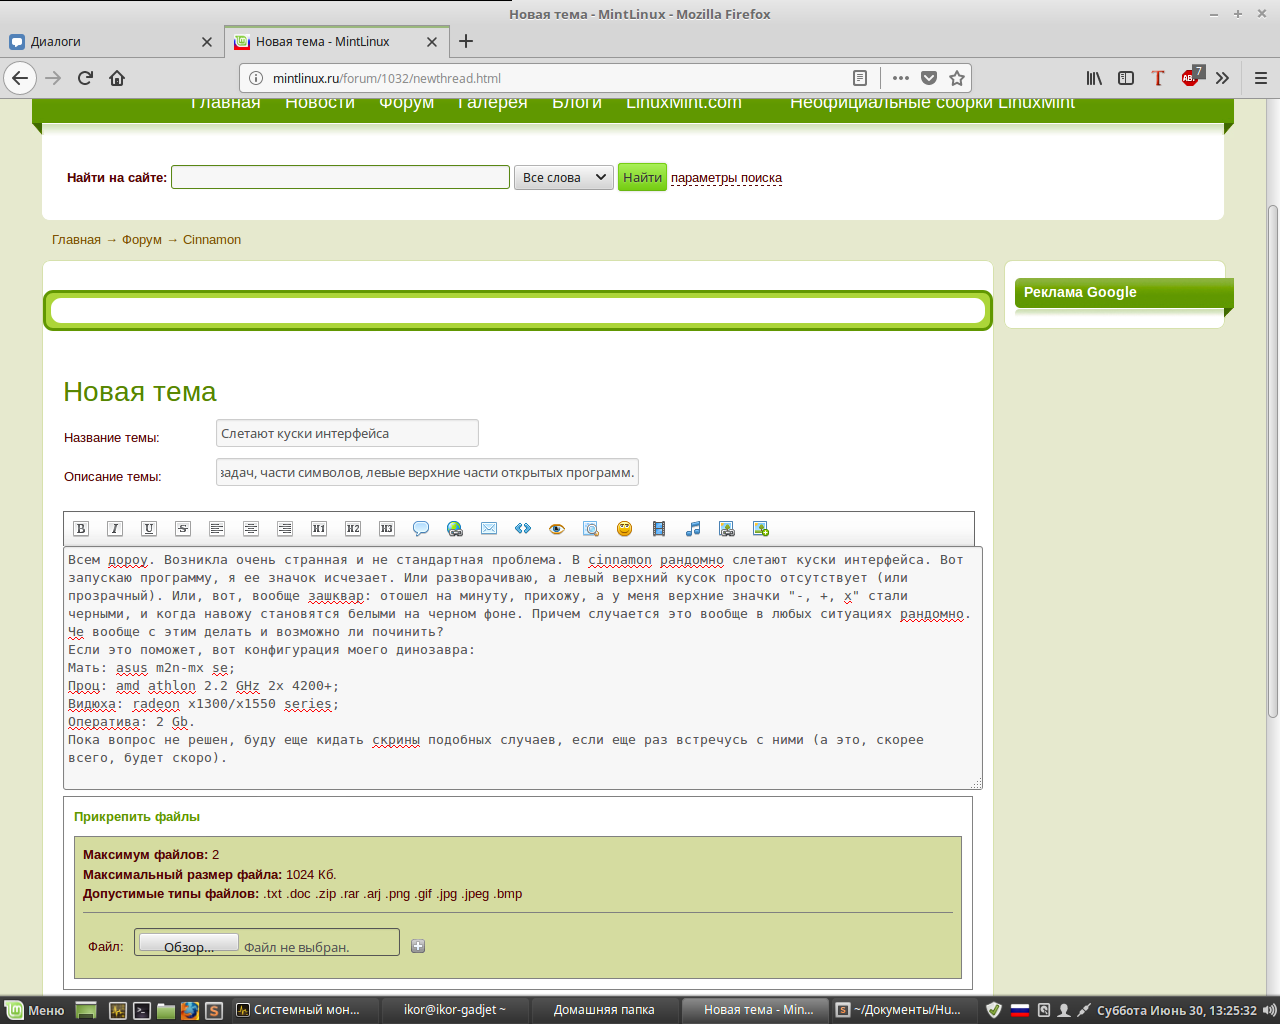Open the Форум navigation menu item

[x=406, y=104]
